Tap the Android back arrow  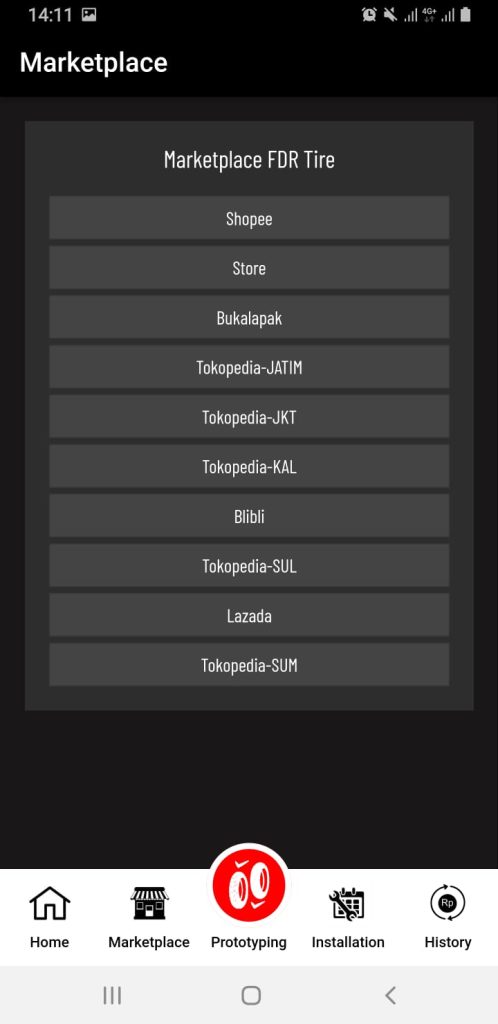point(390,995)
